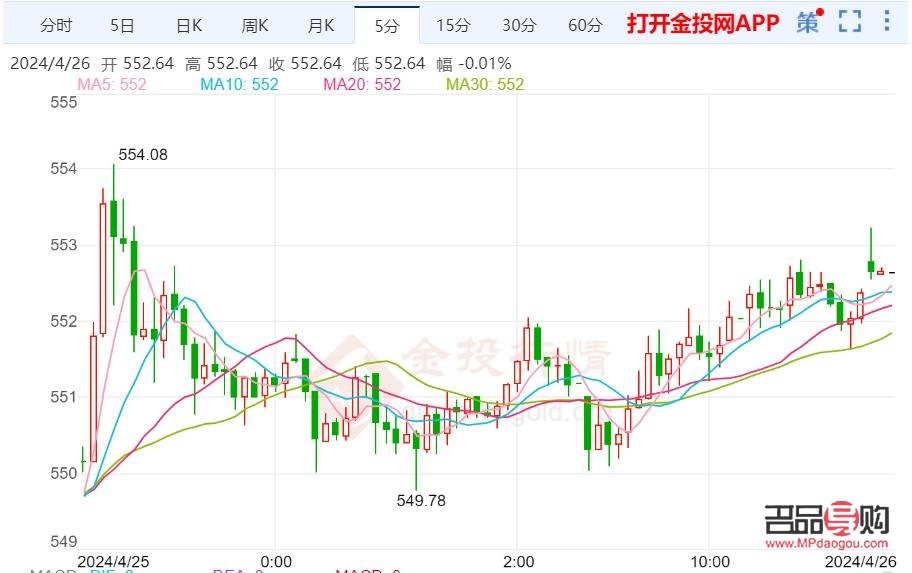The image size is (912, 573).
Task: Click the 名品导购 logo
Action: point(826,519)
